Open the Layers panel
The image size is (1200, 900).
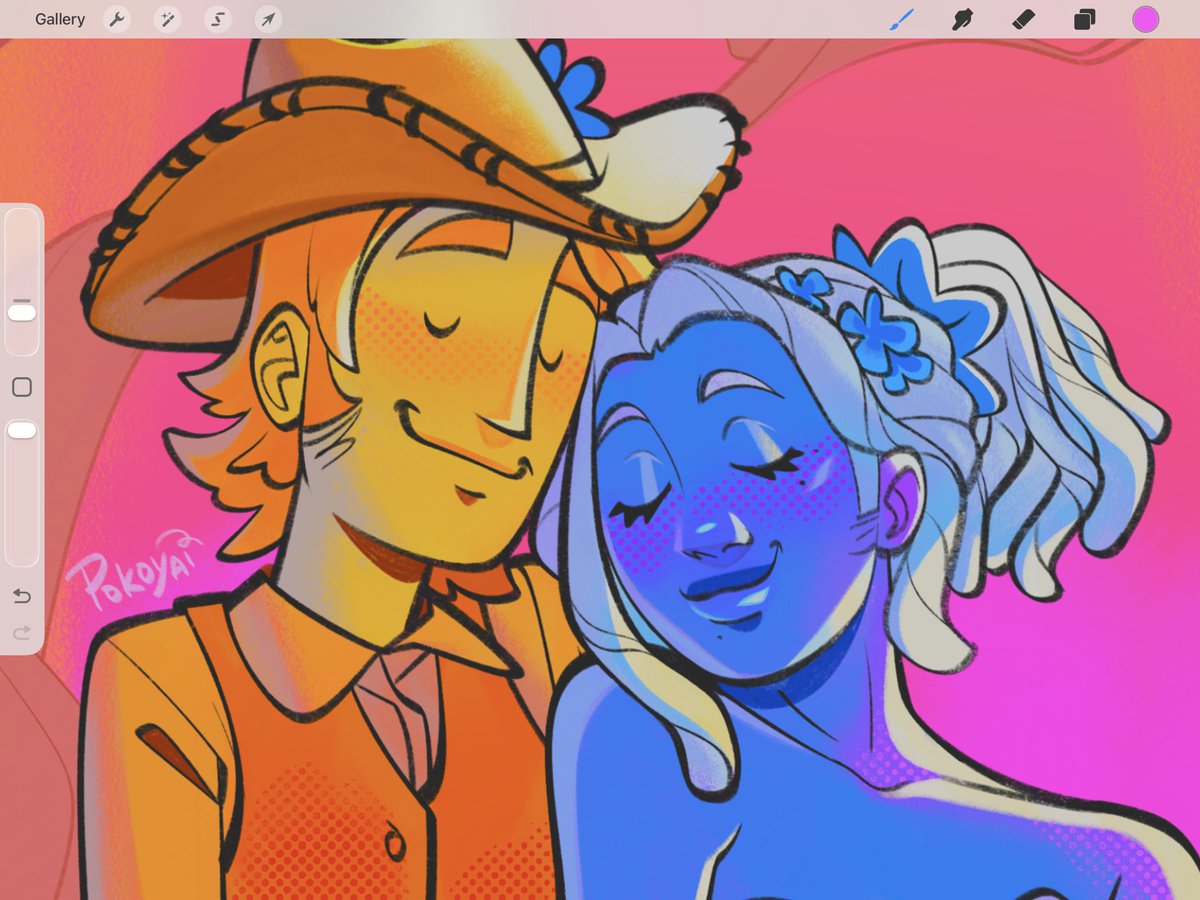pos(1084,19)
